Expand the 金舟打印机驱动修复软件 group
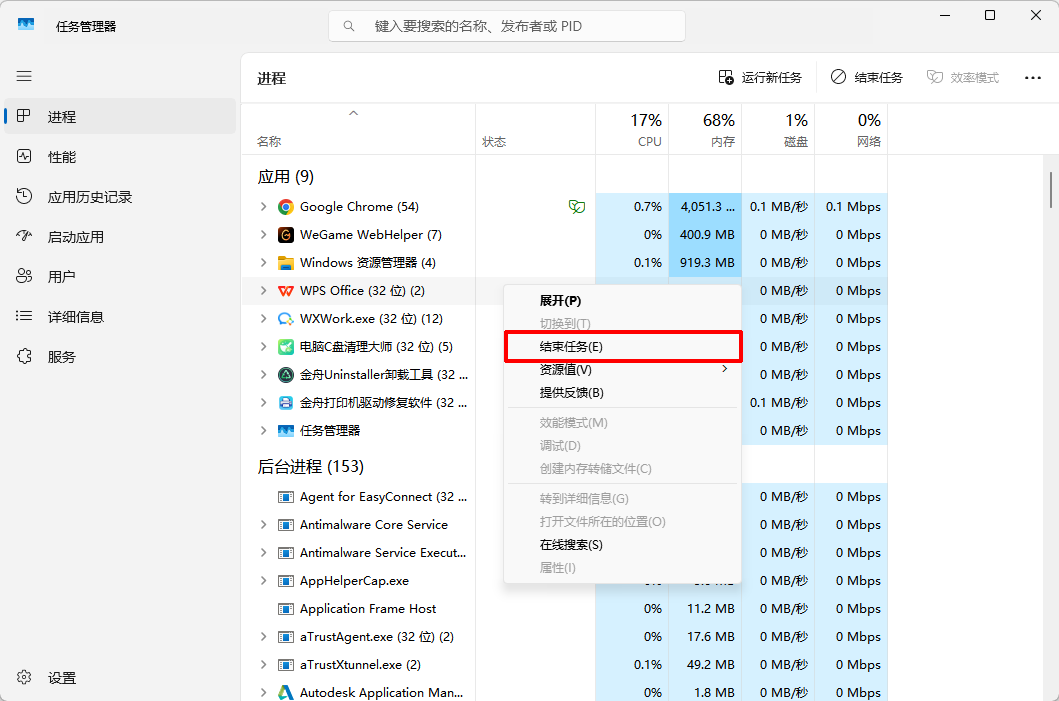 263,403
